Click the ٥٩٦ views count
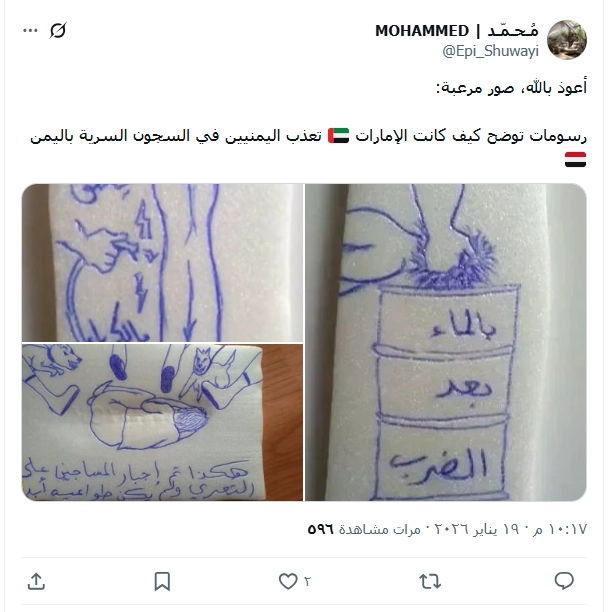Viewport: 610px width, 612px height. point(320,529)
